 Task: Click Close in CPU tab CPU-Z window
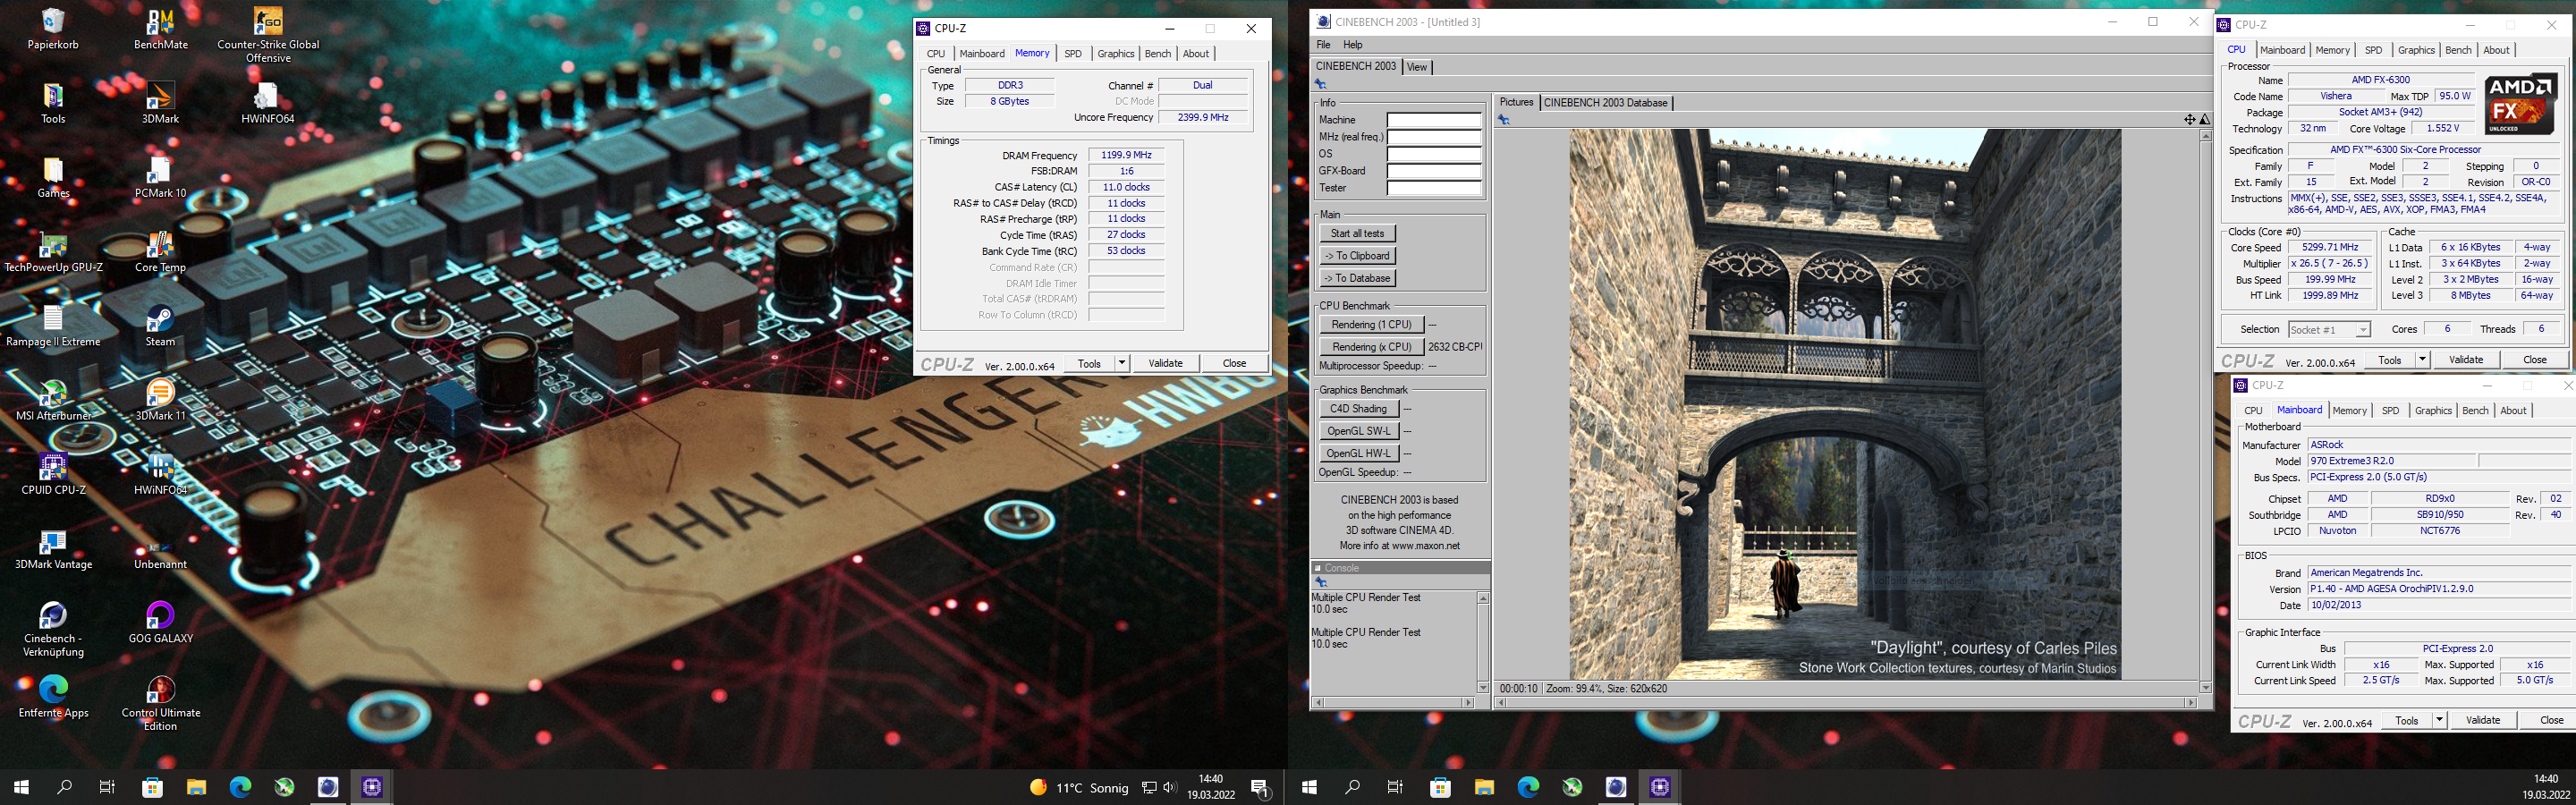(2534, 359)
